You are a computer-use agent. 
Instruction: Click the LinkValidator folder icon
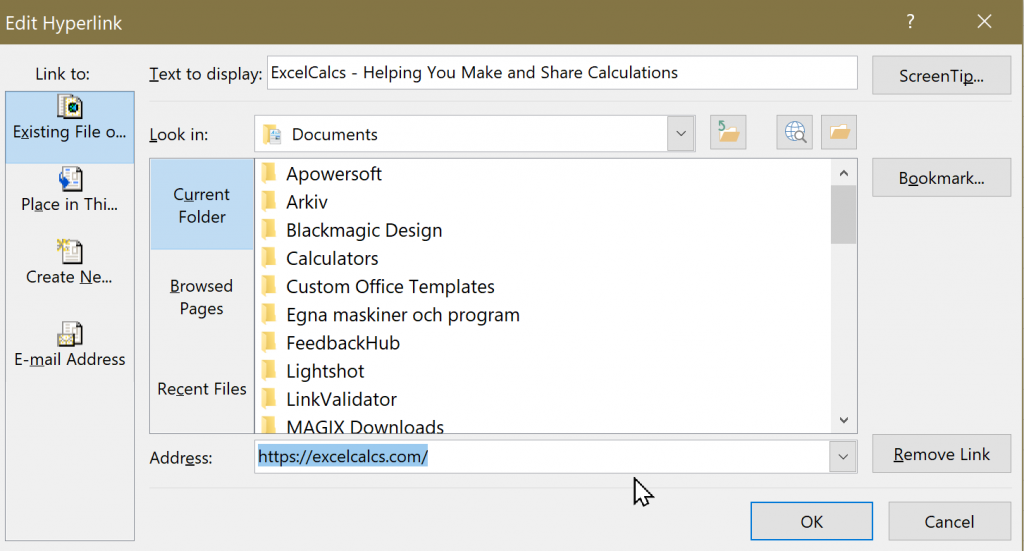point(268,399)
